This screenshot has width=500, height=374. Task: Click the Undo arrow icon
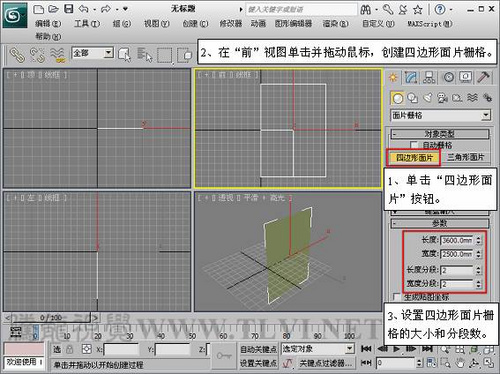tap(83, 9)
